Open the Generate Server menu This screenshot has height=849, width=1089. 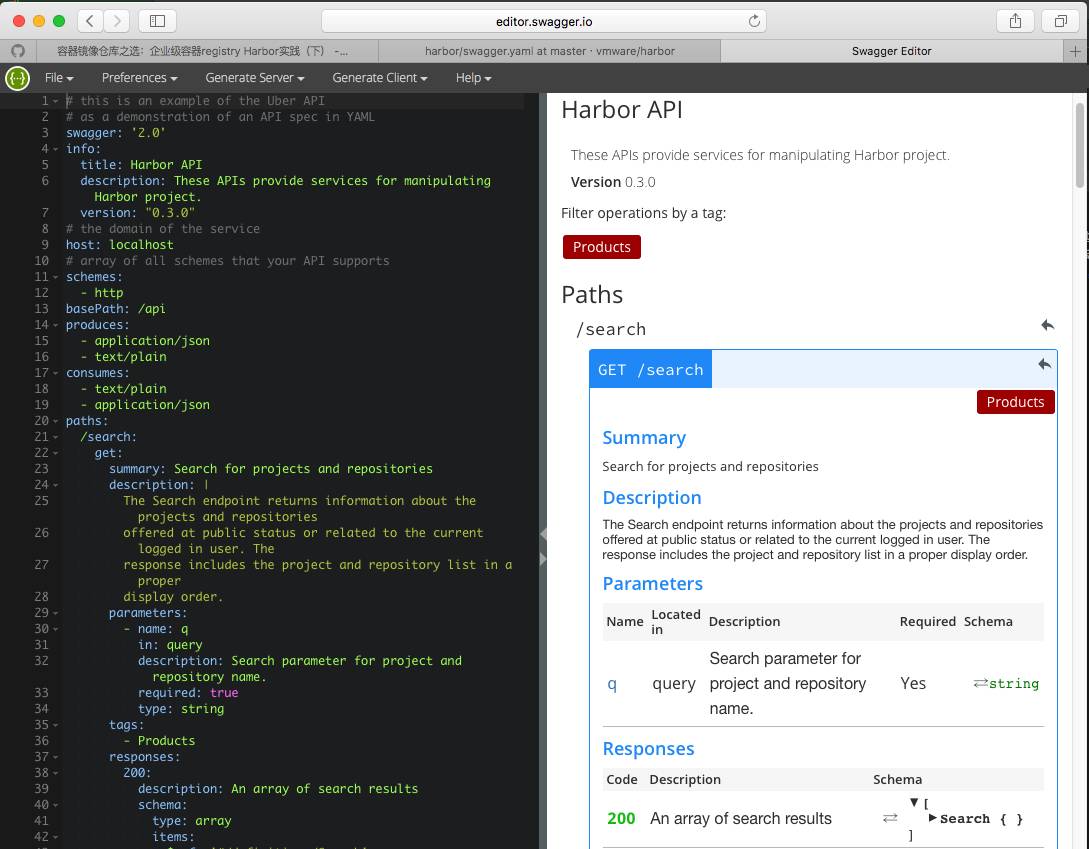[255, 78]
